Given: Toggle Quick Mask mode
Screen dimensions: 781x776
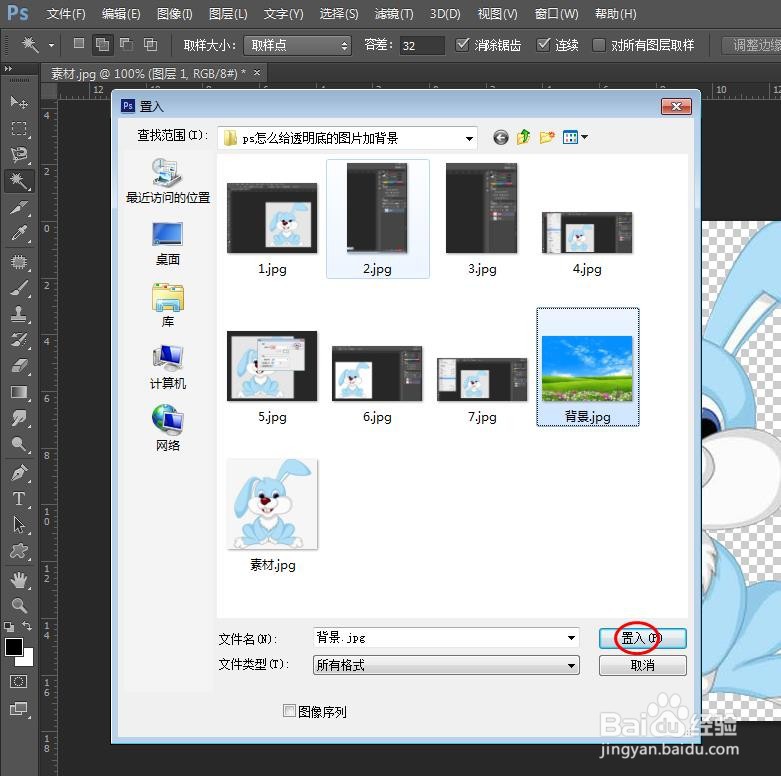Looking at the screenshot, I should 19,681.
